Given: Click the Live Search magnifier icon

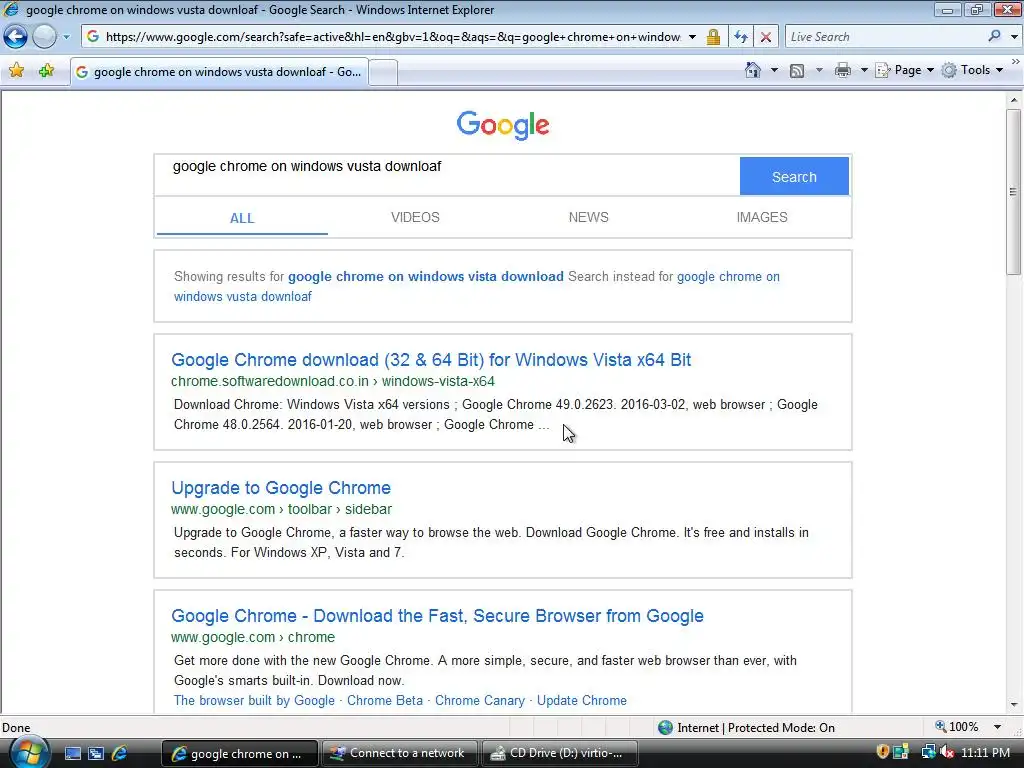Looking at the screenshot, I should coord(994,37).
